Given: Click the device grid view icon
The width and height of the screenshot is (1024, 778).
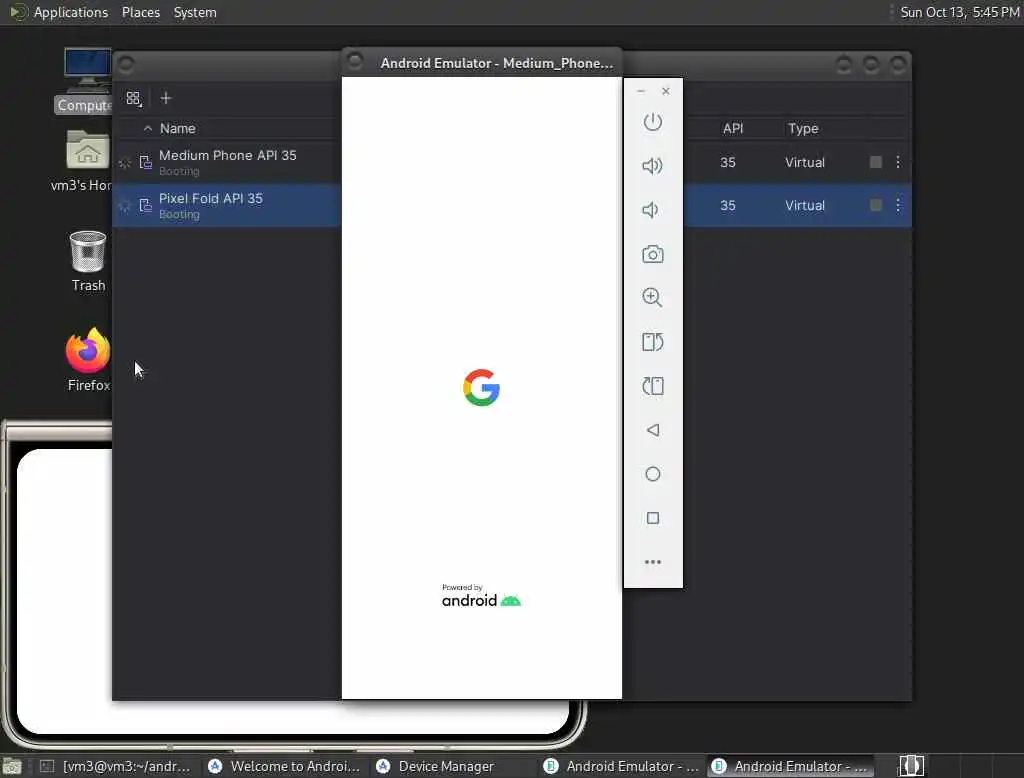Looking at the screenshot, I should 134,99.
